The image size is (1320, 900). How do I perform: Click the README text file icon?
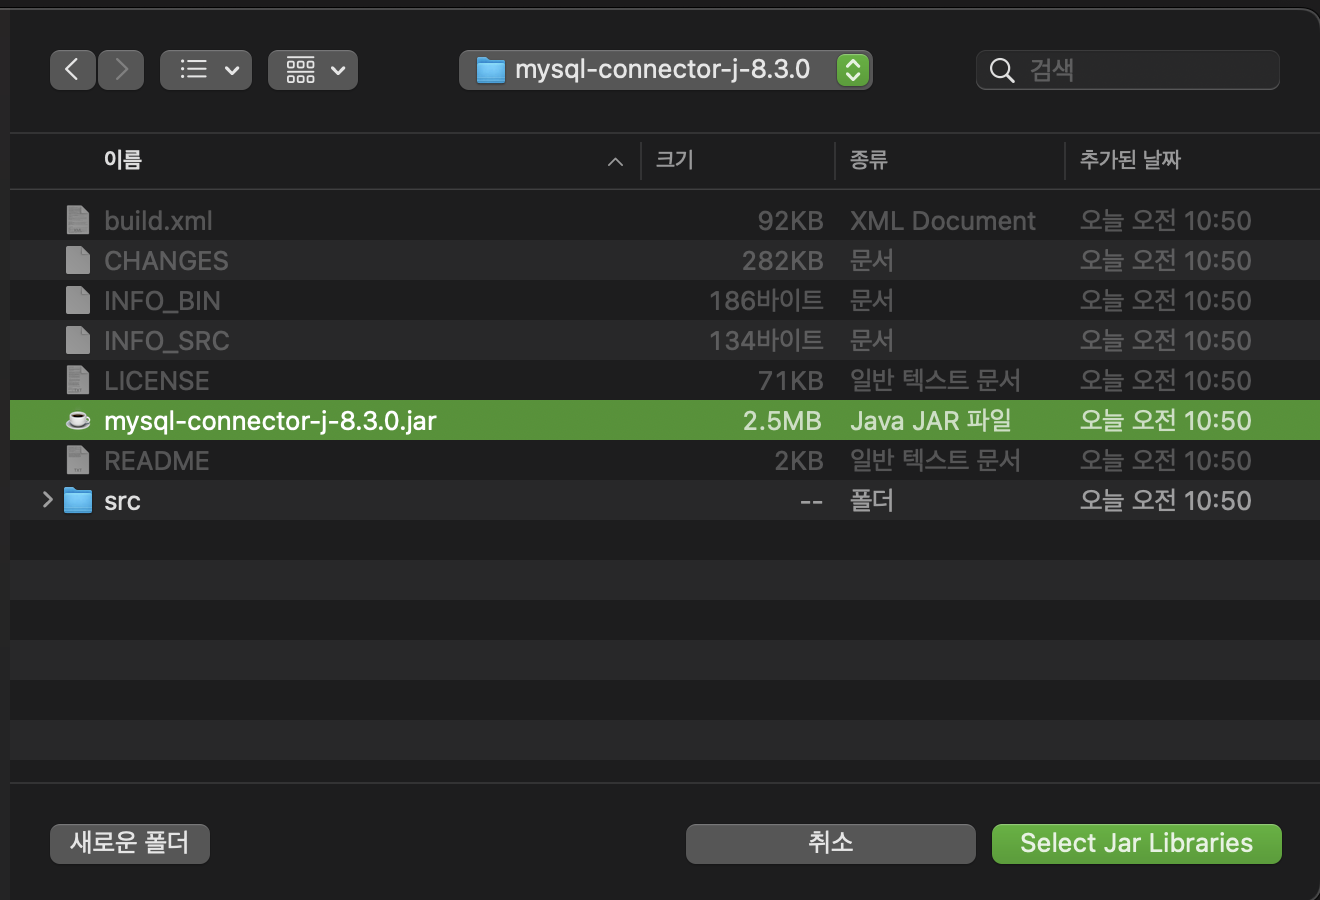pyautogui.click(x=77, y=460)
